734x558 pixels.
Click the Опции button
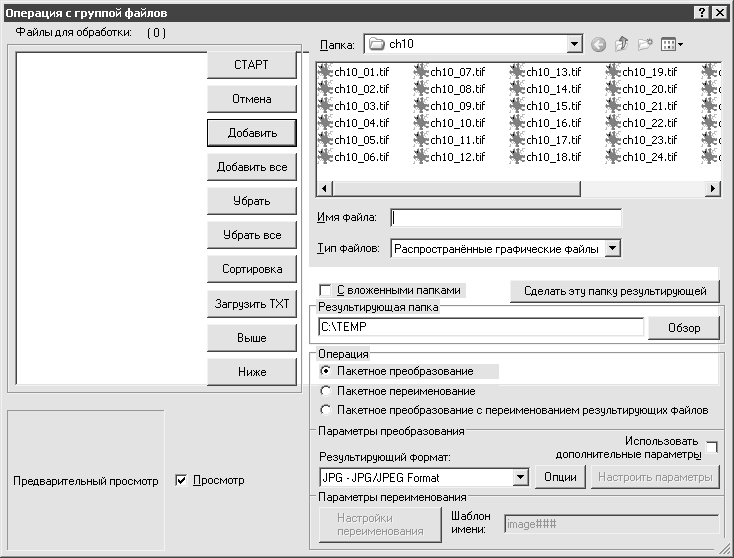tap(560, 477)
